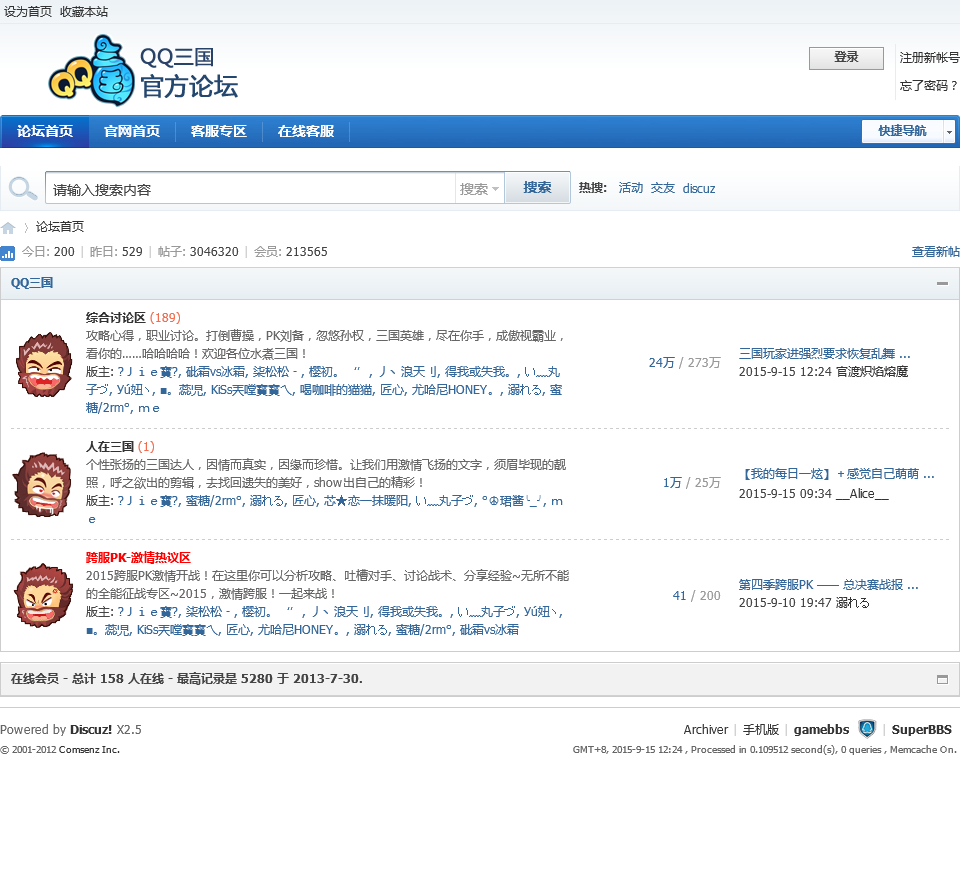Click the 24万 thread count for 综合讨论区
The image size is (960, 873).
coord(661,362)
